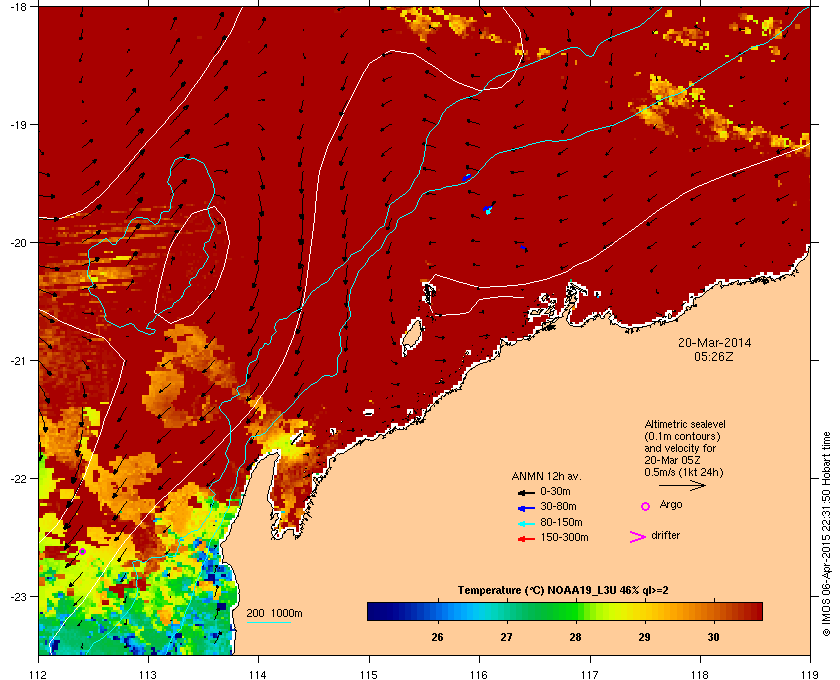Image resolution: width=840 pixels, height=680 pixels.
Task: Click the latitude axis label -20
Action: 17,243
